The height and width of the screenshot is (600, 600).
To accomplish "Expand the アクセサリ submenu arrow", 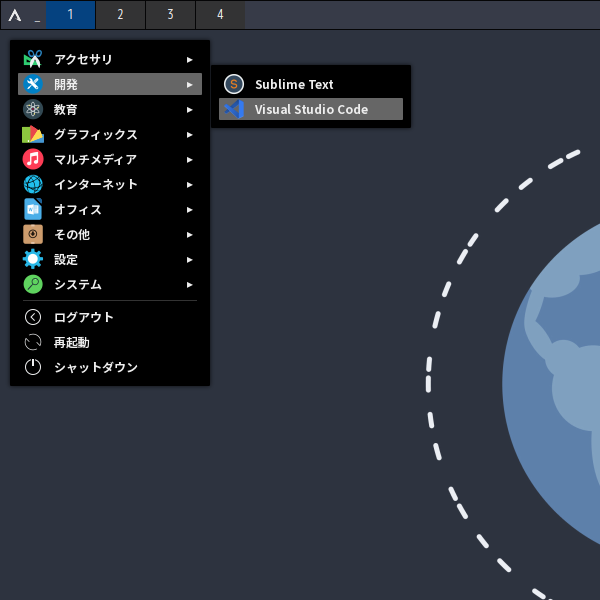I will point(190,60).
